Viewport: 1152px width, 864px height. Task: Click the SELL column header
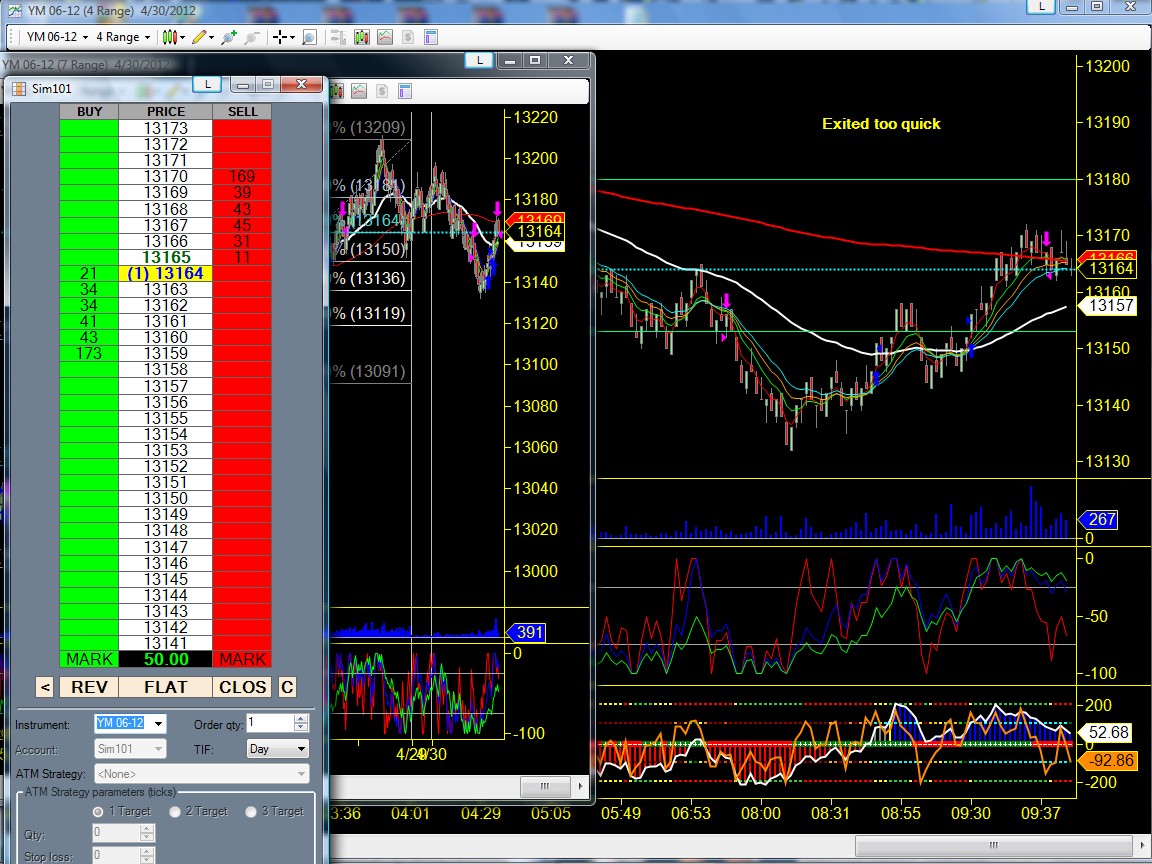click(x=242, y=112)
